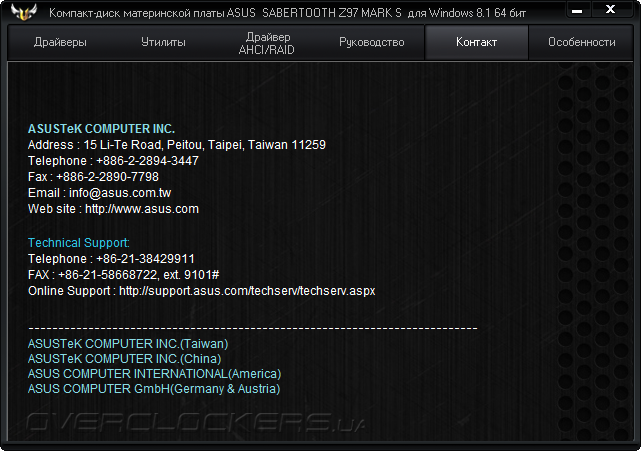The image size is (641, 451).
Task: Select the Контакт tab
Action: 477,42
